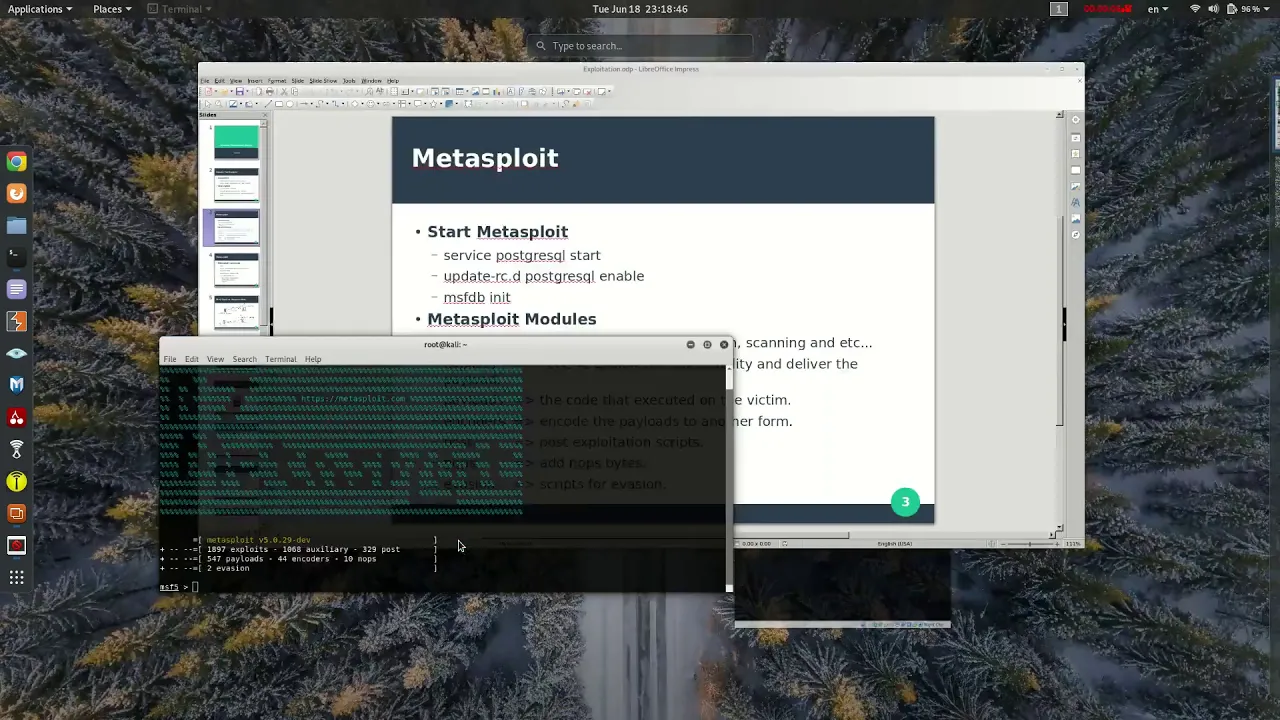Open Terminal menu in terminal menubar
This screenshot has height=720, width=1280.
click(280, 359)
